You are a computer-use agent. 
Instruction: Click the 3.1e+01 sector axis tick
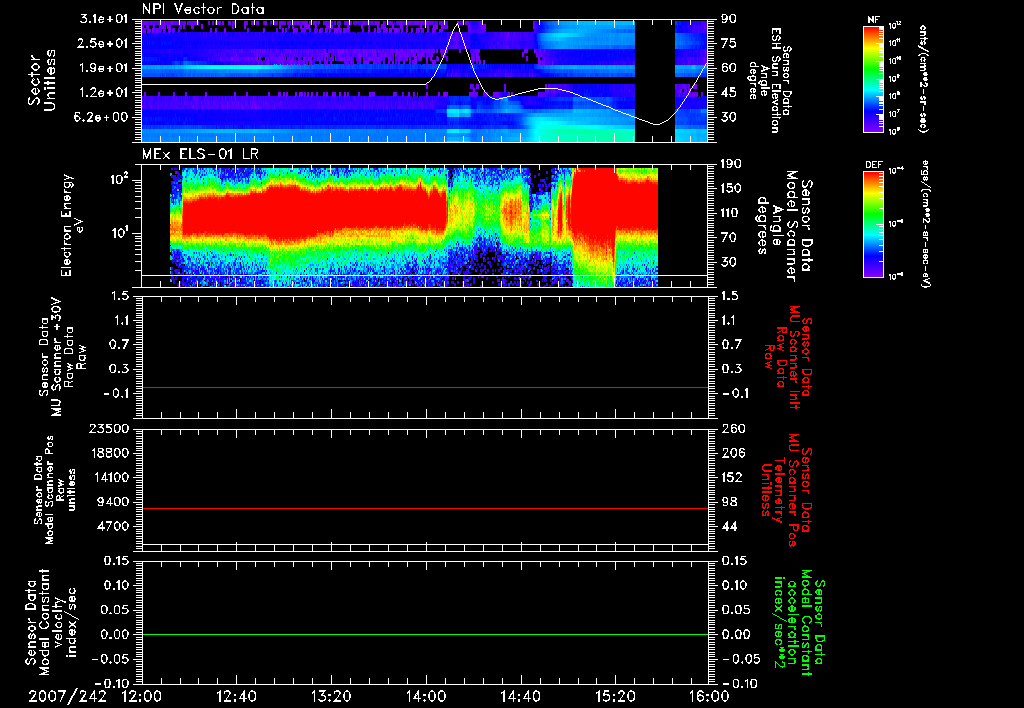click(x=106, y=19)
